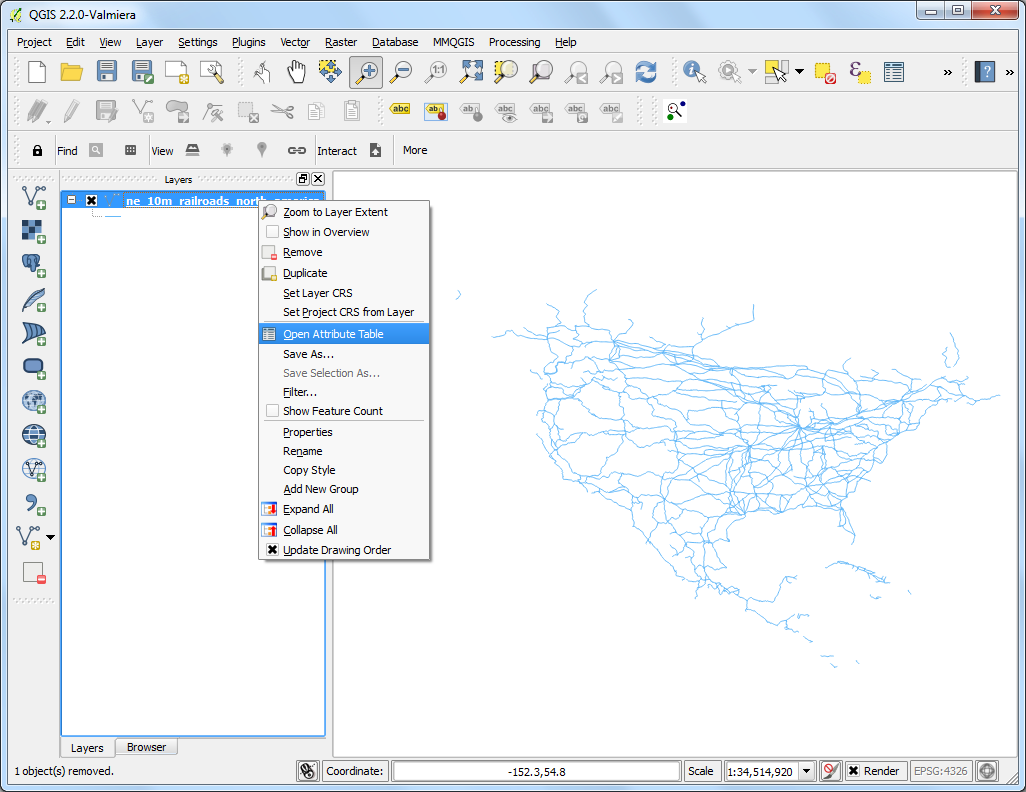Collapse the railroads layer tree node
Screen dimensions: 1026x792
72,200
